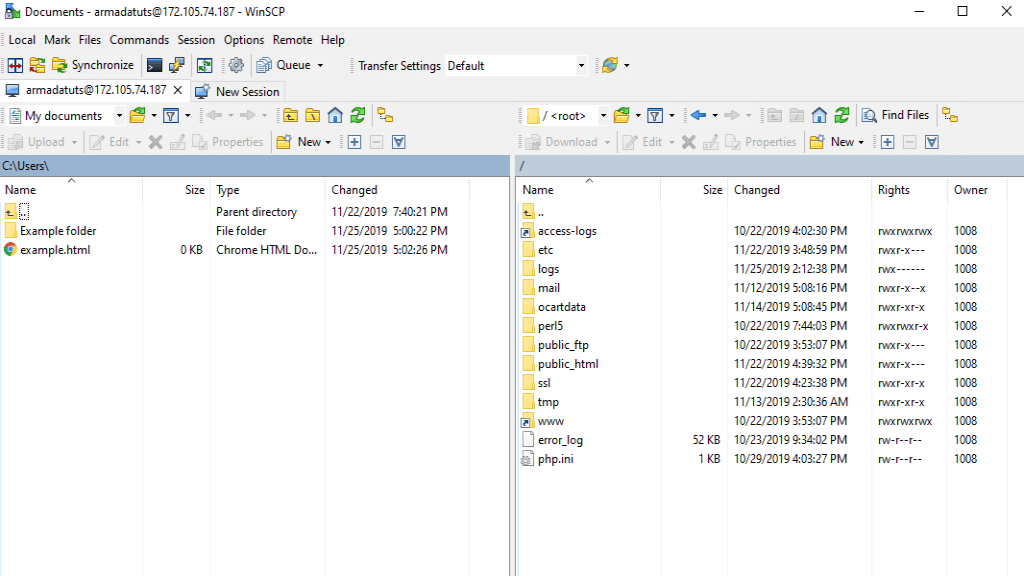Open the Local menu
This screenshot has height=576, width=1024.
click(x=22, y=40)
